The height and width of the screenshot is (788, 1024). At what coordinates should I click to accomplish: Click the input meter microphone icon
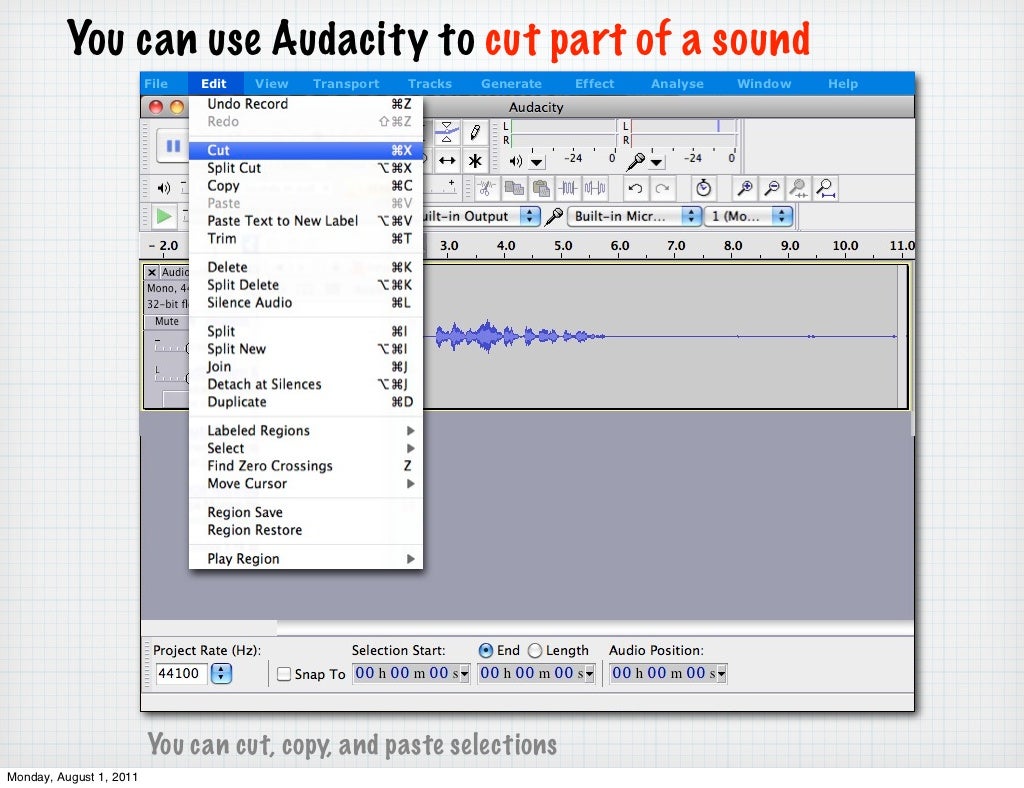635,161
